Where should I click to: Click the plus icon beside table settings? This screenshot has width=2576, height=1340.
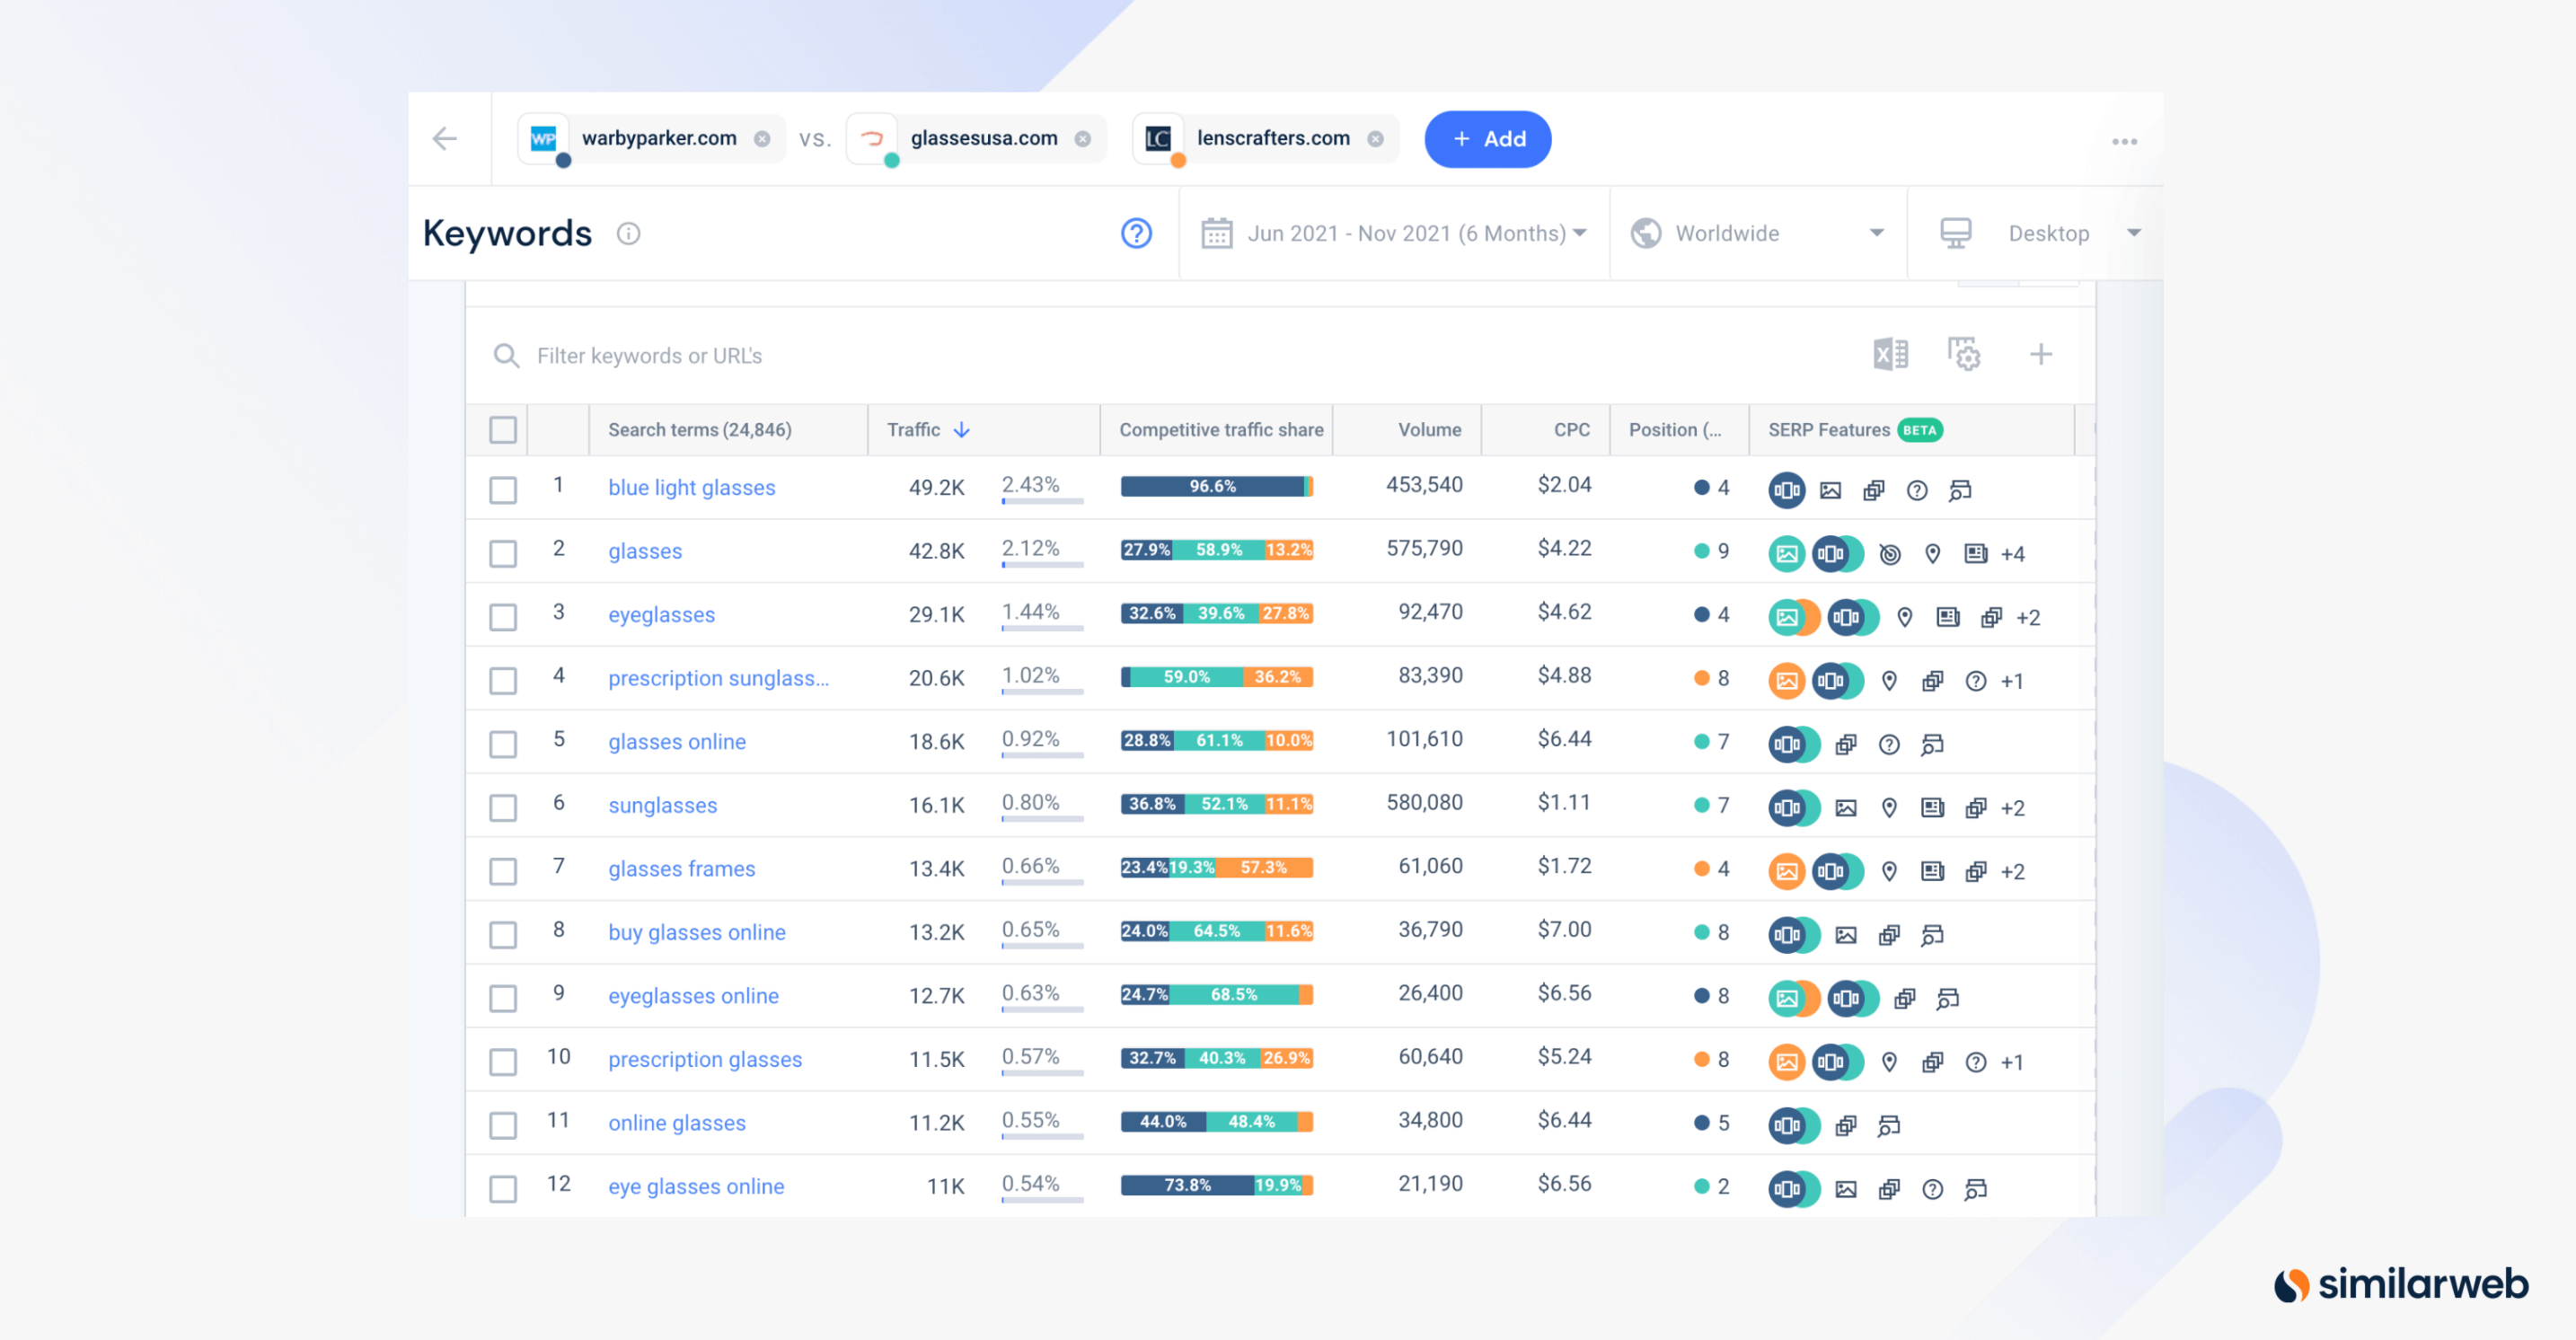tap(2041, 355)
